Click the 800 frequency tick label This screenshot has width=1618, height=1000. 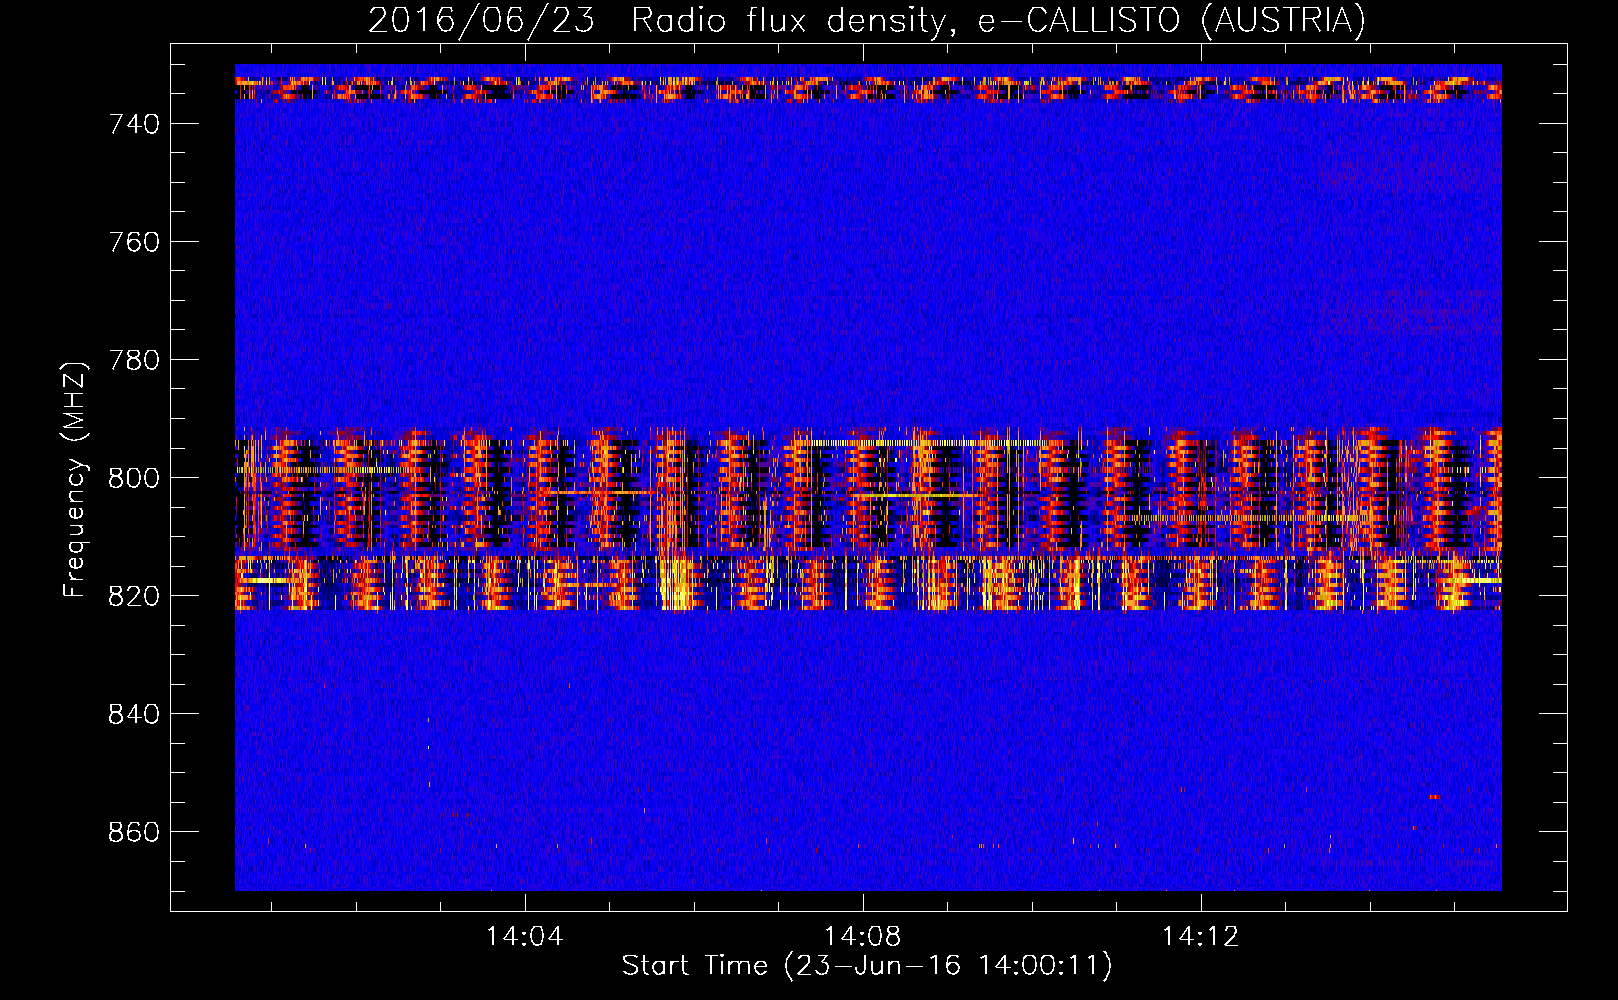pyautogui.click(x=134, y=478)
